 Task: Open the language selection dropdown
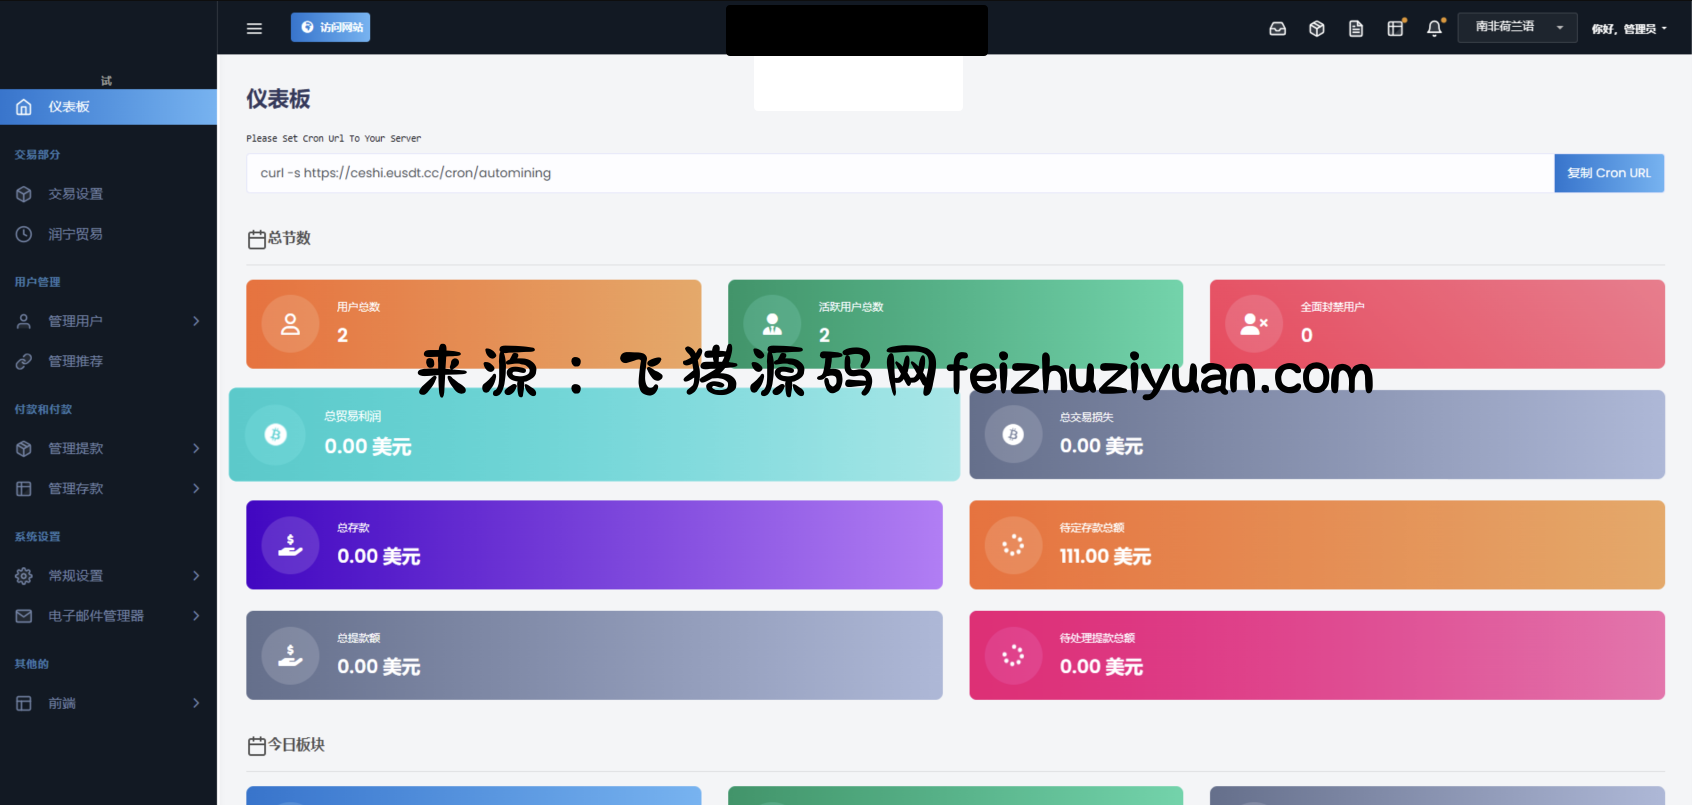pyautogui.click(x=1516, y=28)
